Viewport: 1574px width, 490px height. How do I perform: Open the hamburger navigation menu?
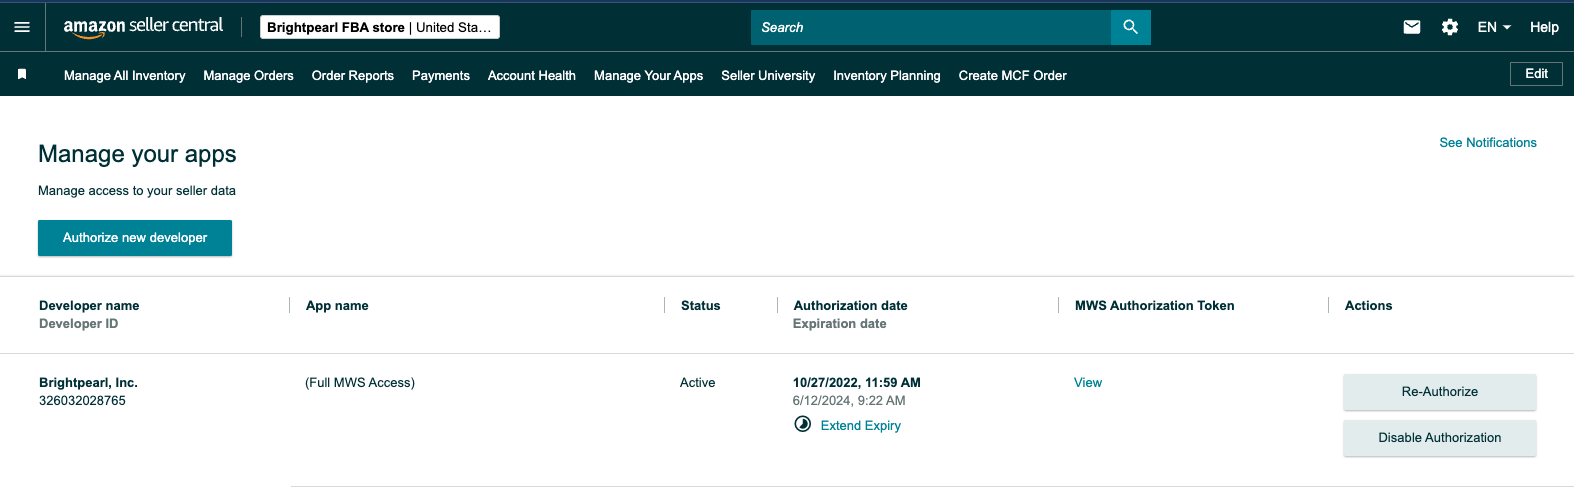coord(22,27)
